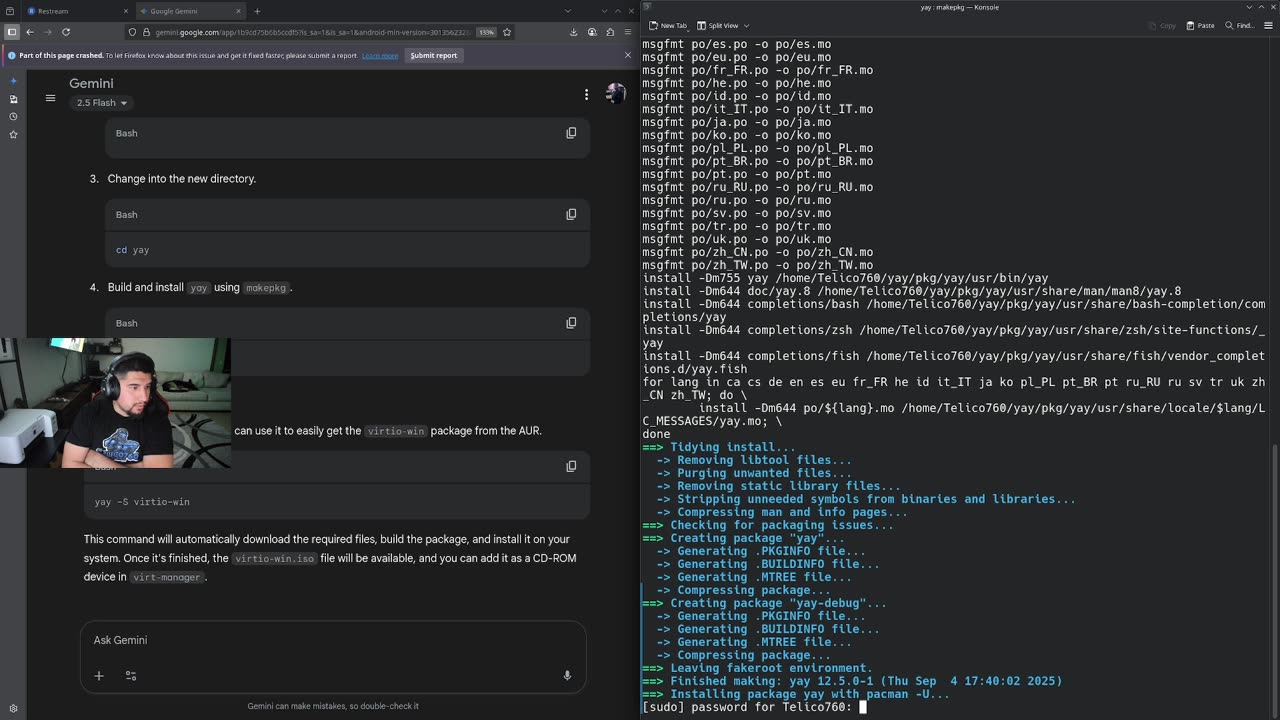The height and width of the screenshot is (720, 1280).
Task: Click Paste in Konsole toolbar
Action: click(1200, 25)
